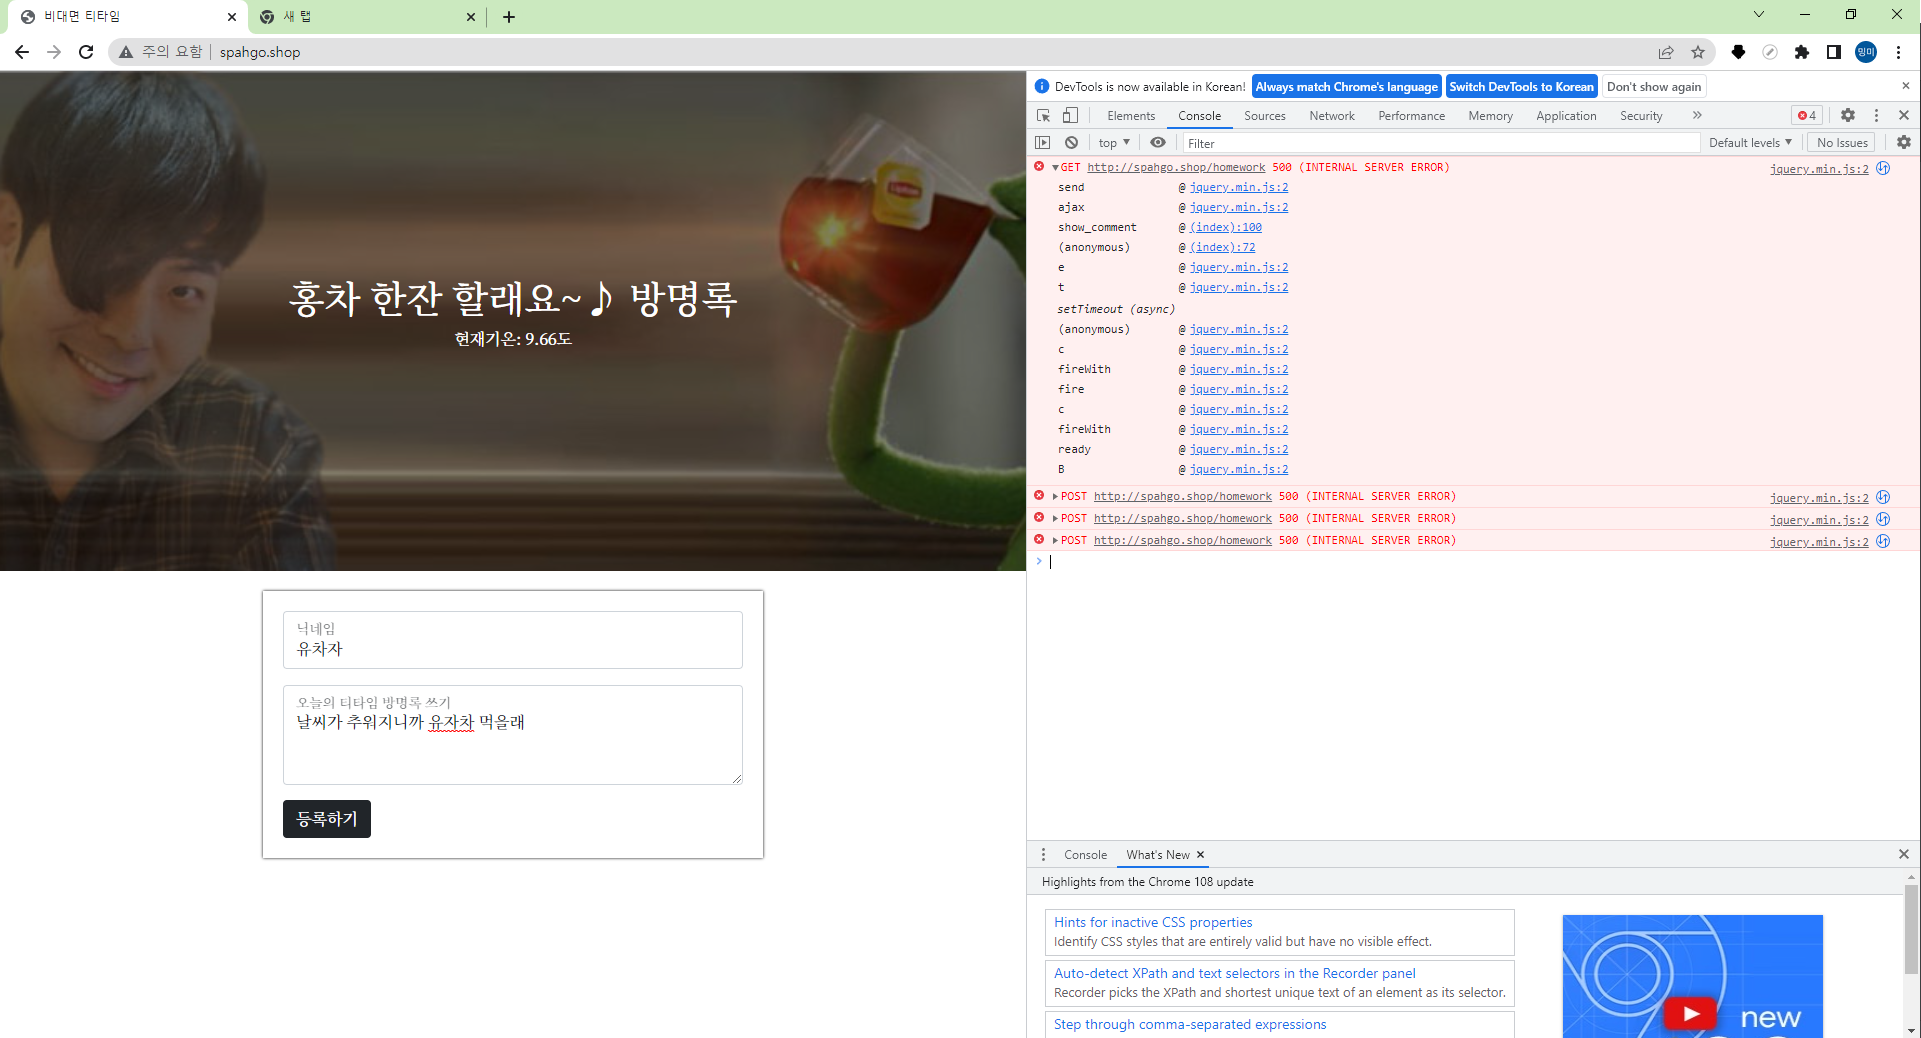The height and width of the screenshot is (1038, 1921).
Task: Click the error count badge showing 4
Action: tap(1807, 116)
